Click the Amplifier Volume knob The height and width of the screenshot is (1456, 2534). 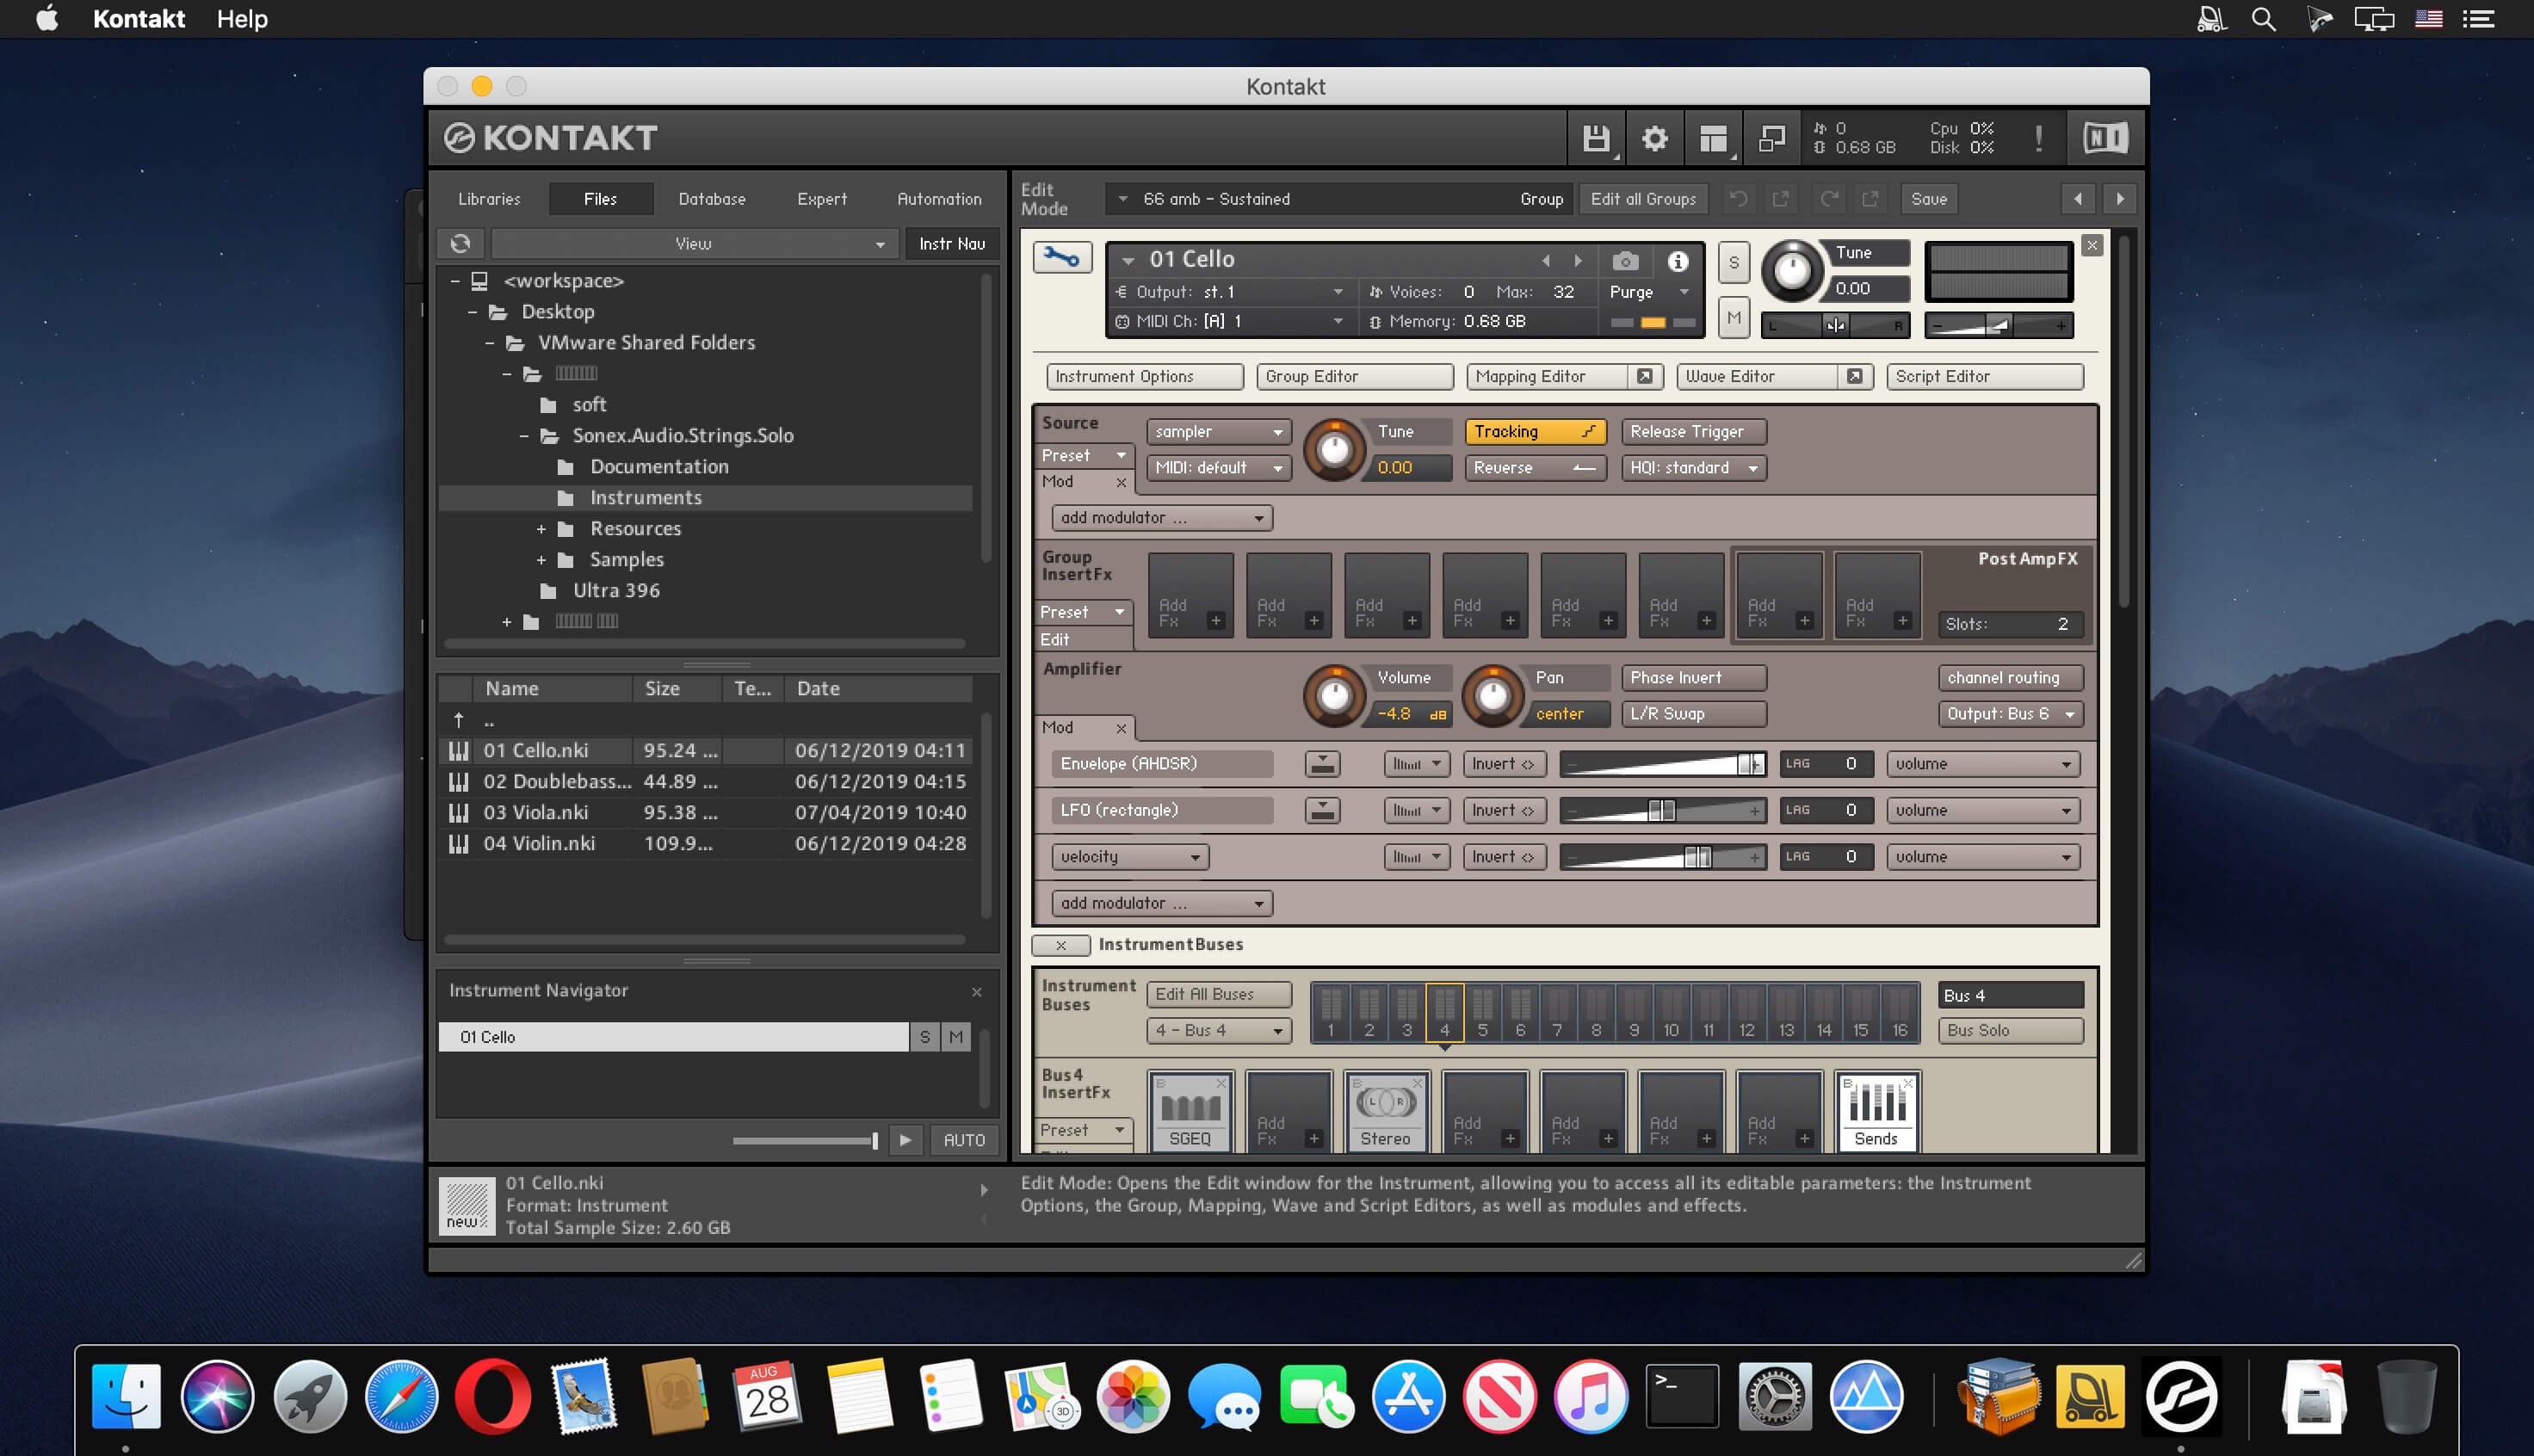point(1334,695)
